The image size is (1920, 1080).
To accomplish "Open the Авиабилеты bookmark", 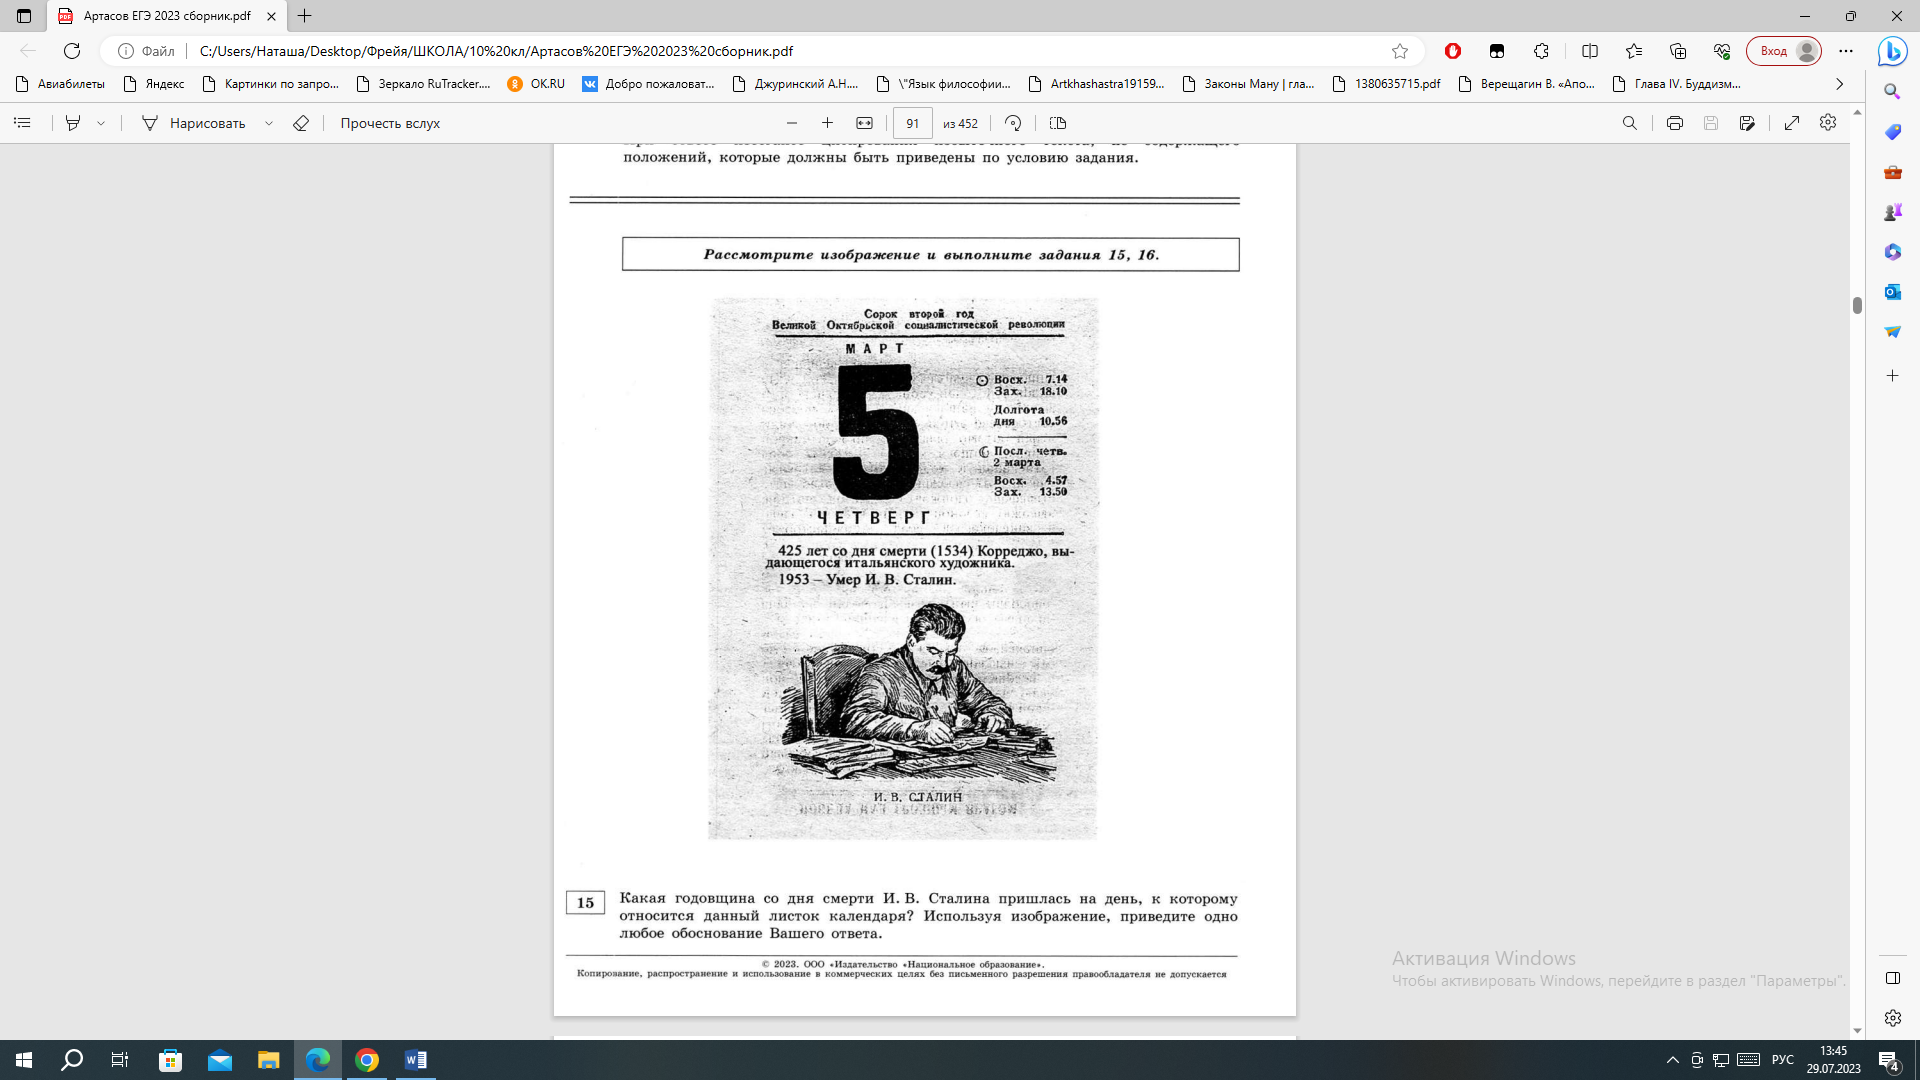I will click(60, 84).
